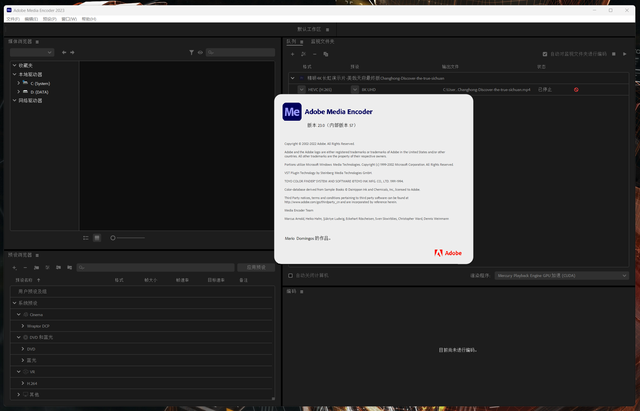Open workspace menu icon beside 默认工作区
The image size is (640, 411).
tap(327, 30)
